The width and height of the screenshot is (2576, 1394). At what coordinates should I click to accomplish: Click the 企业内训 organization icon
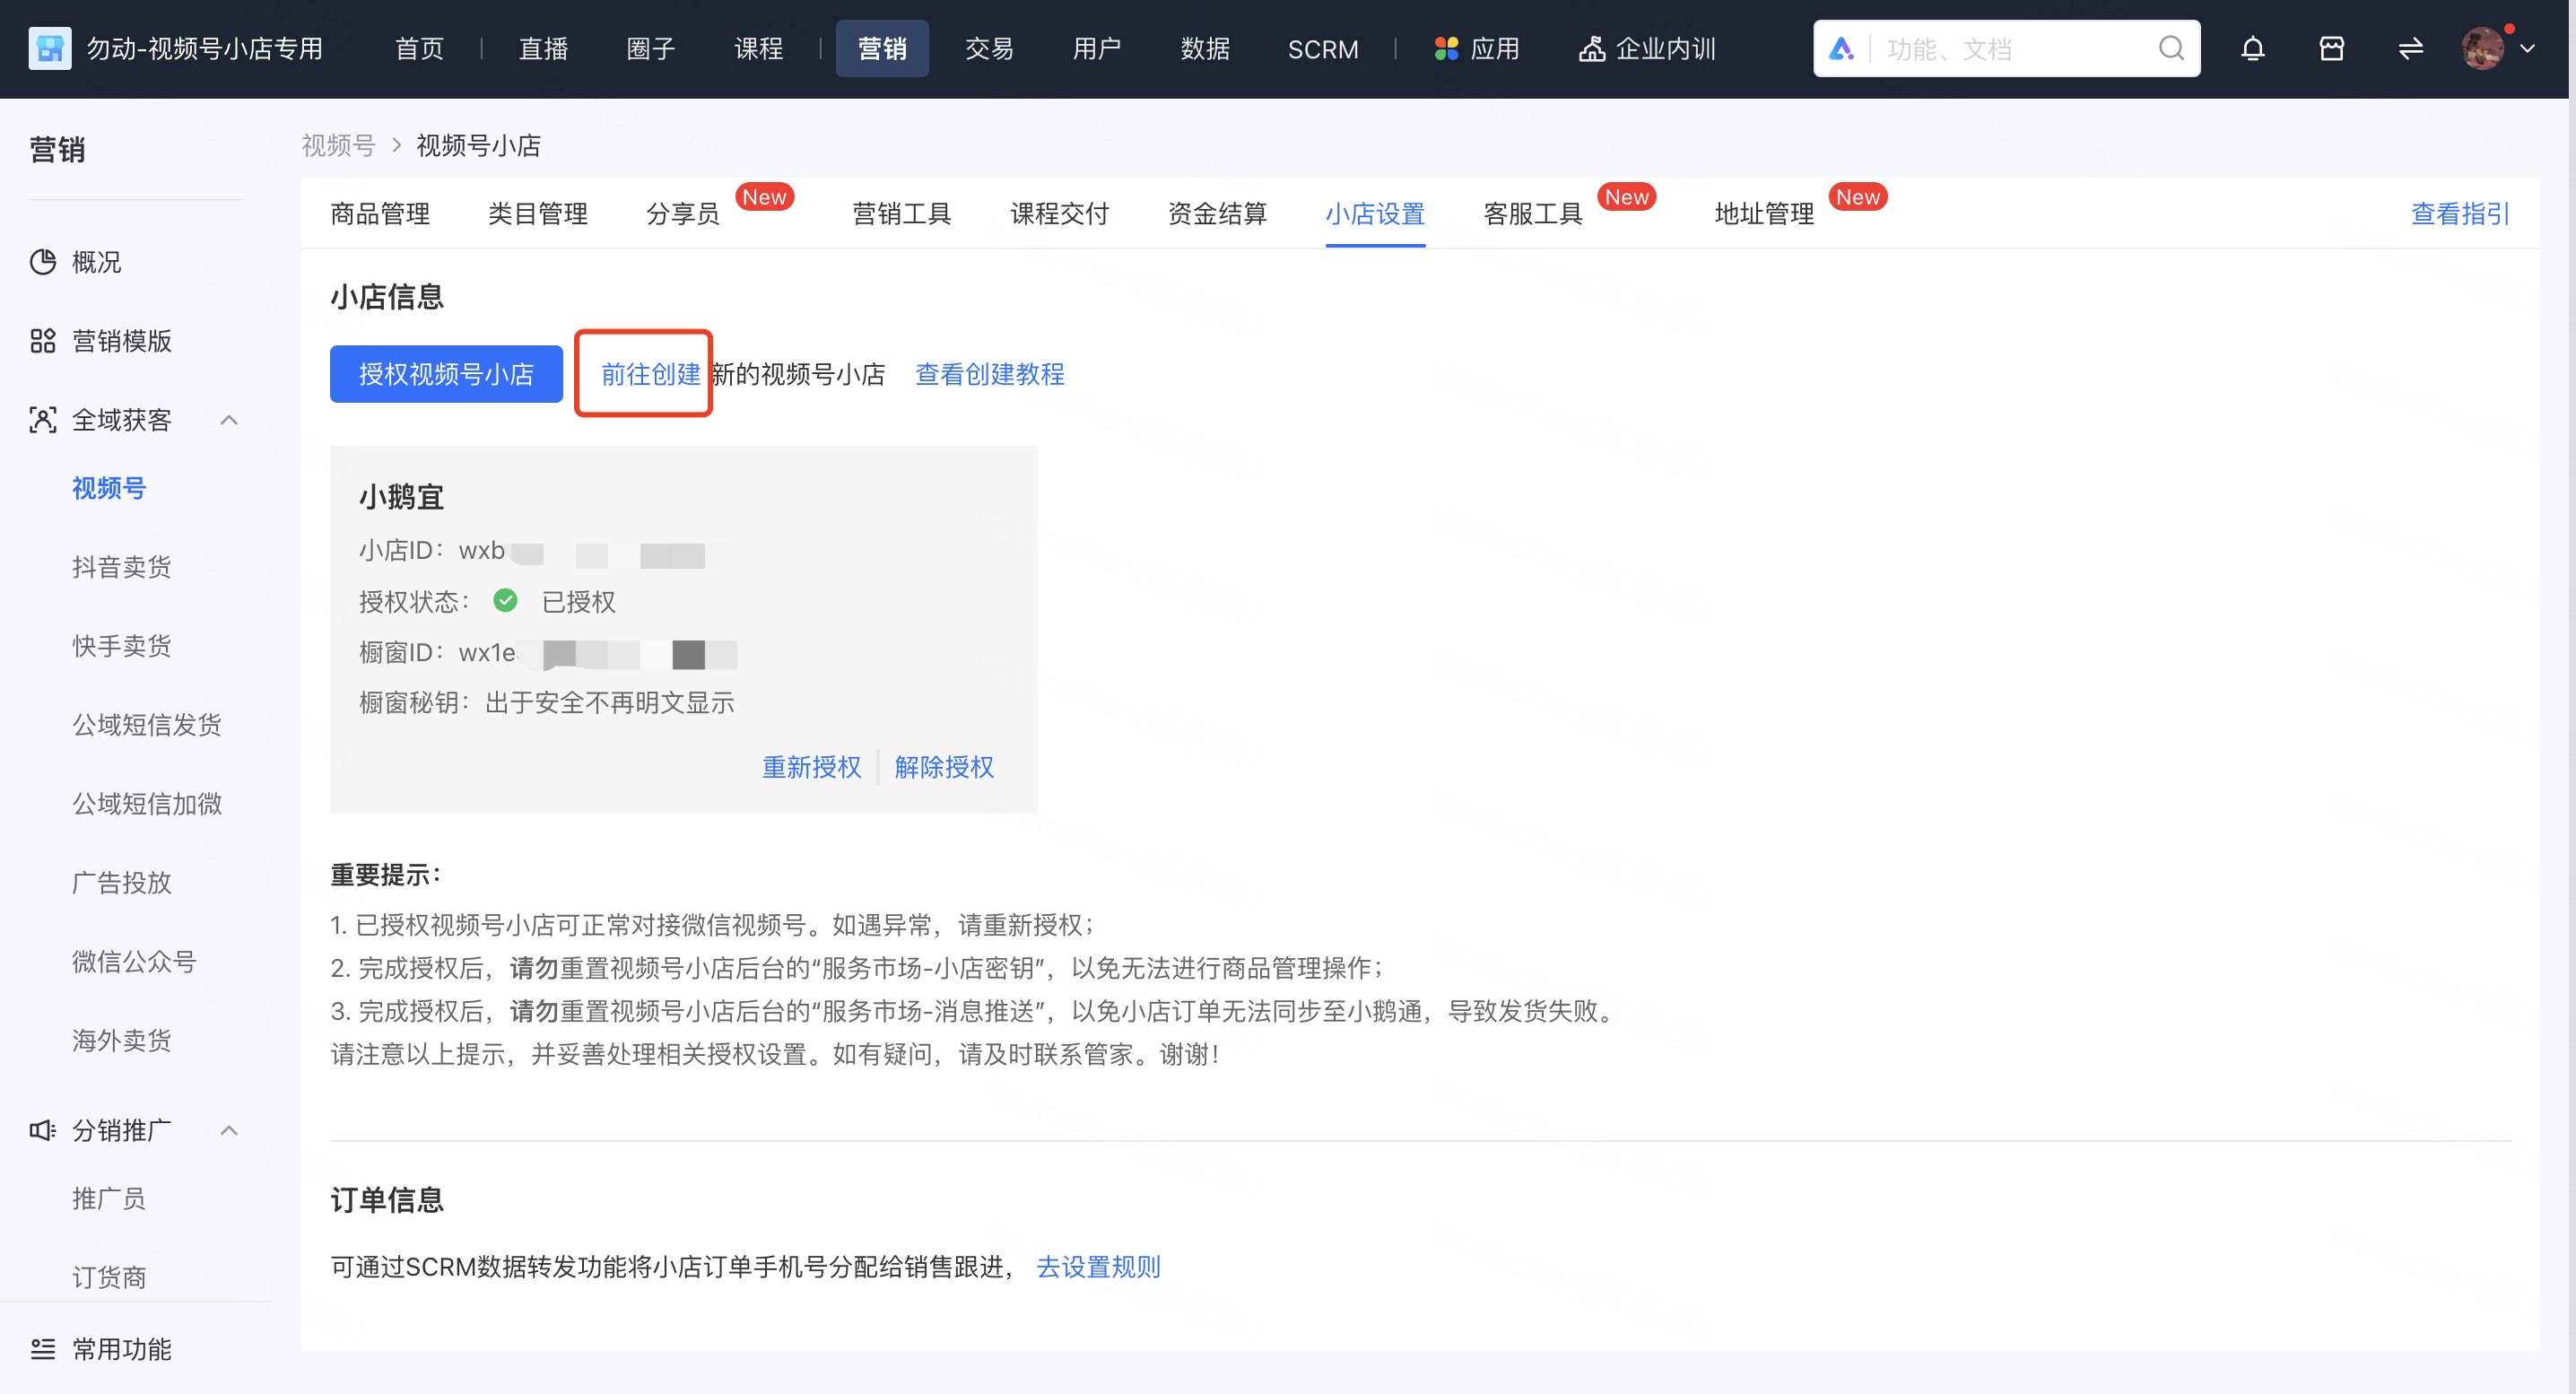point(1591,48)
